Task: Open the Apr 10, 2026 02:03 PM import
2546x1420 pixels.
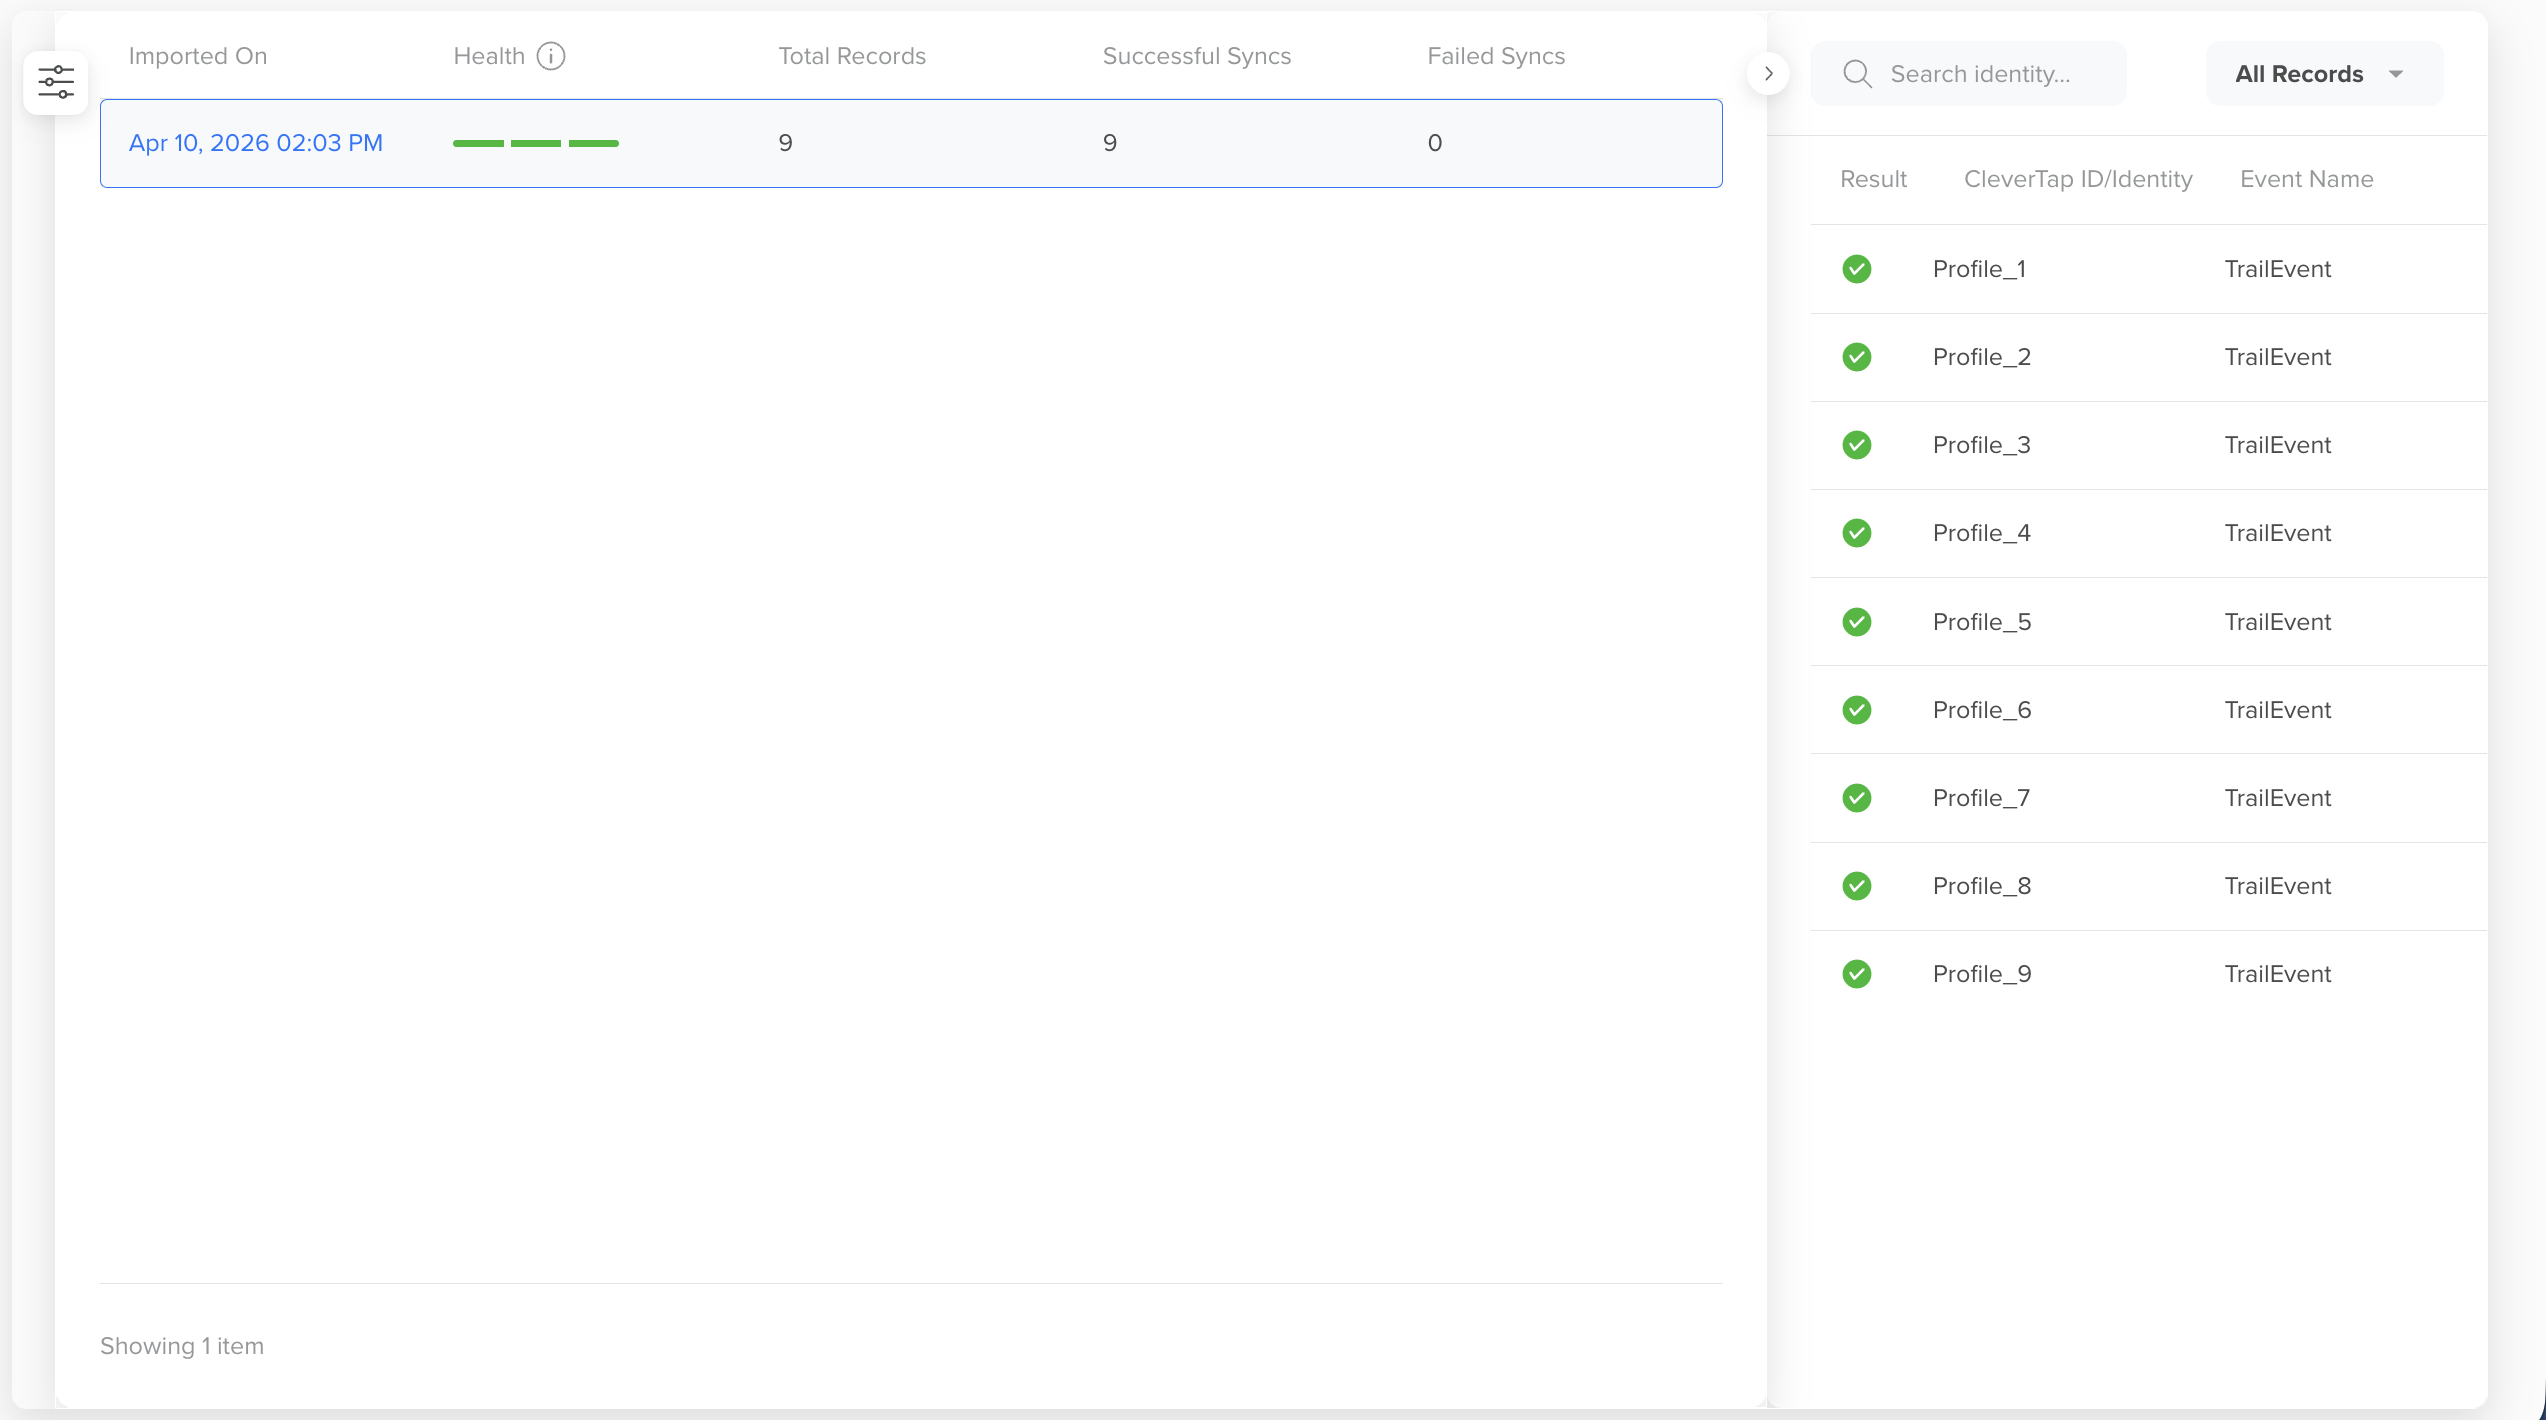Action: click(256, 143)
